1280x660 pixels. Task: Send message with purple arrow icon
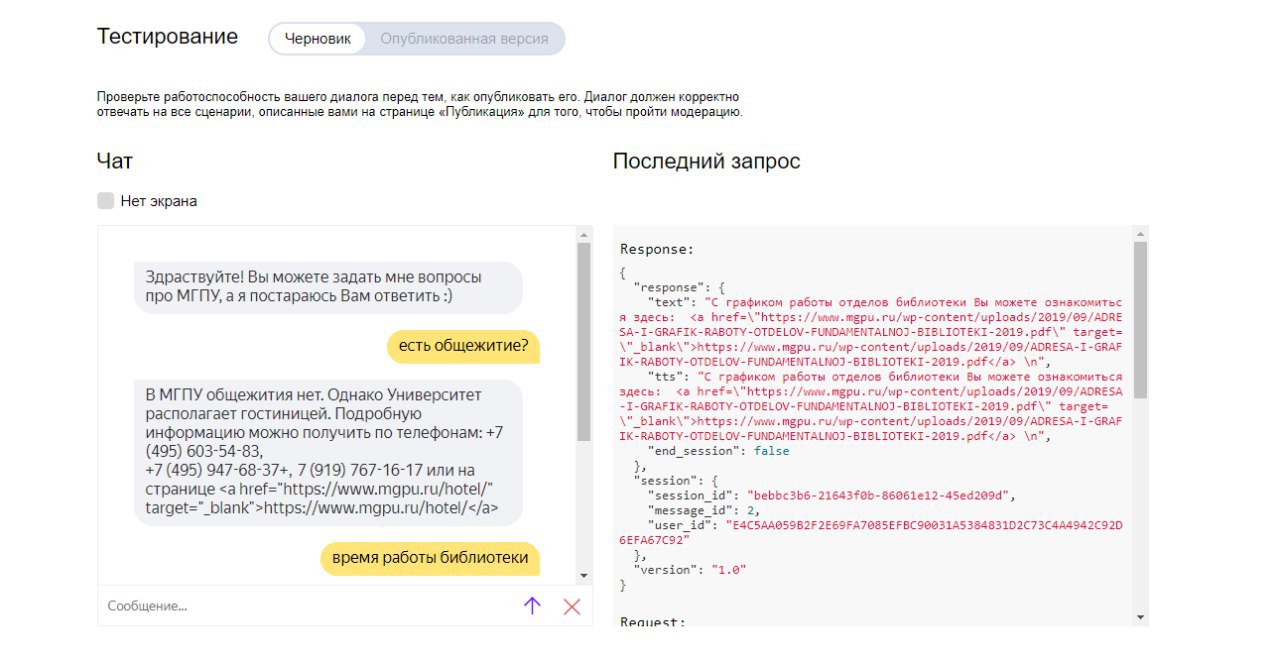point(532,606)
